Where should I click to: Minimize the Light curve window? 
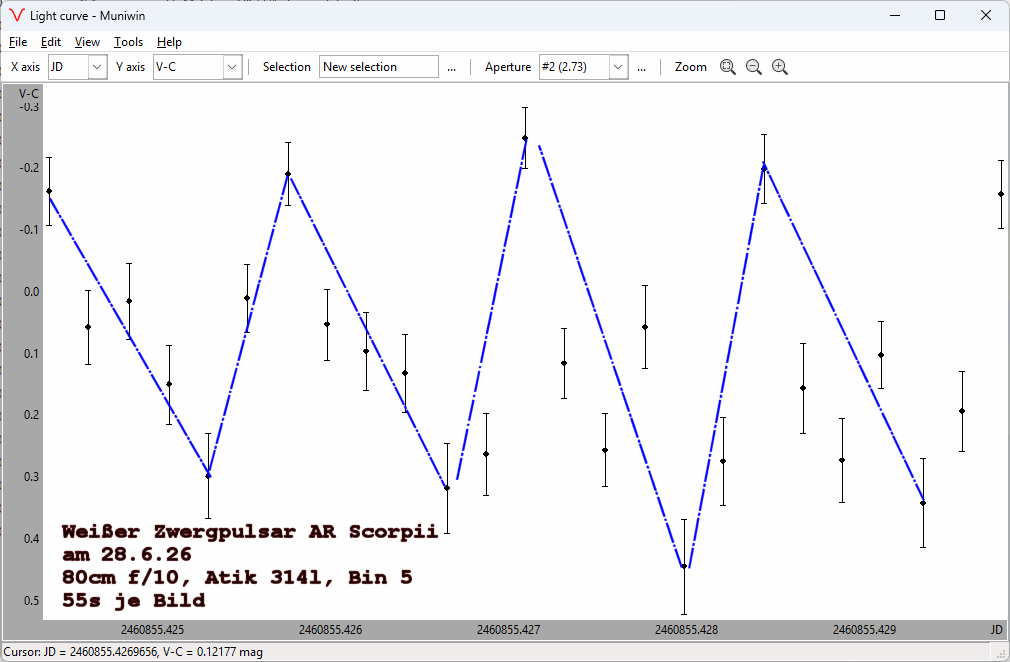pos(894,15)
